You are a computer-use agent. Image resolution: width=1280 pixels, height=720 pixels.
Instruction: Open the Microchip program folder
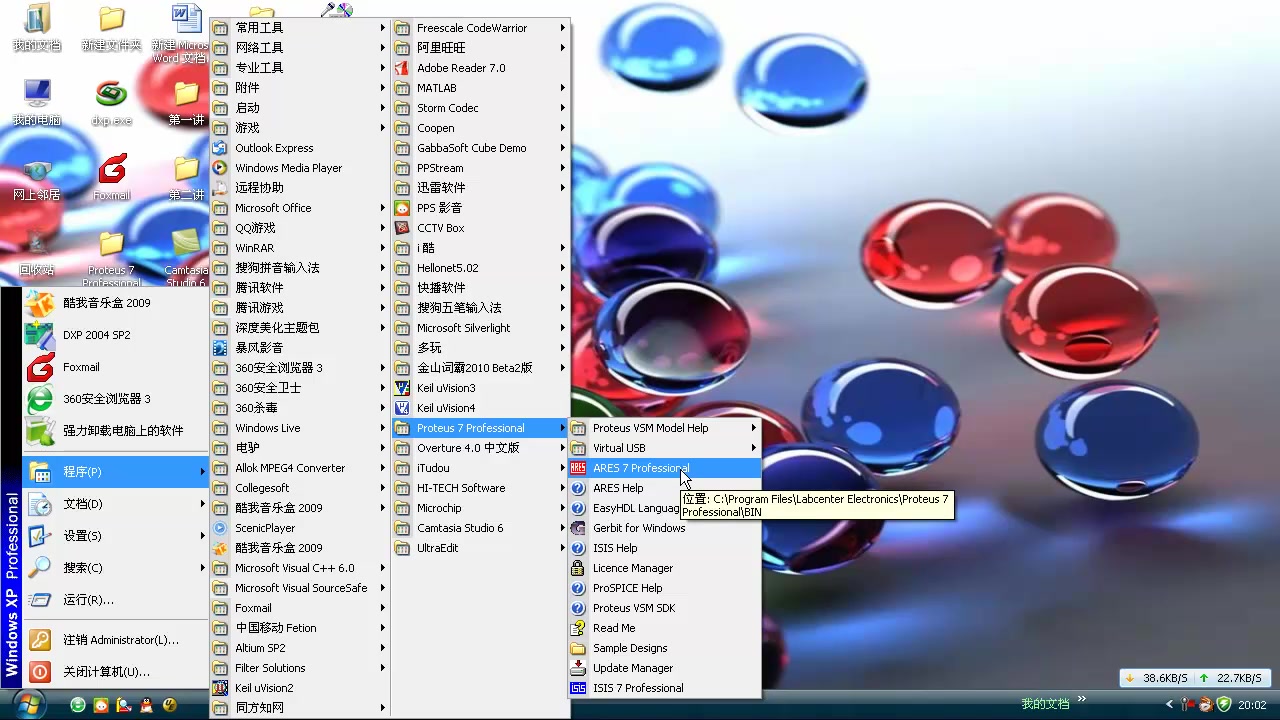click(480, 508)
